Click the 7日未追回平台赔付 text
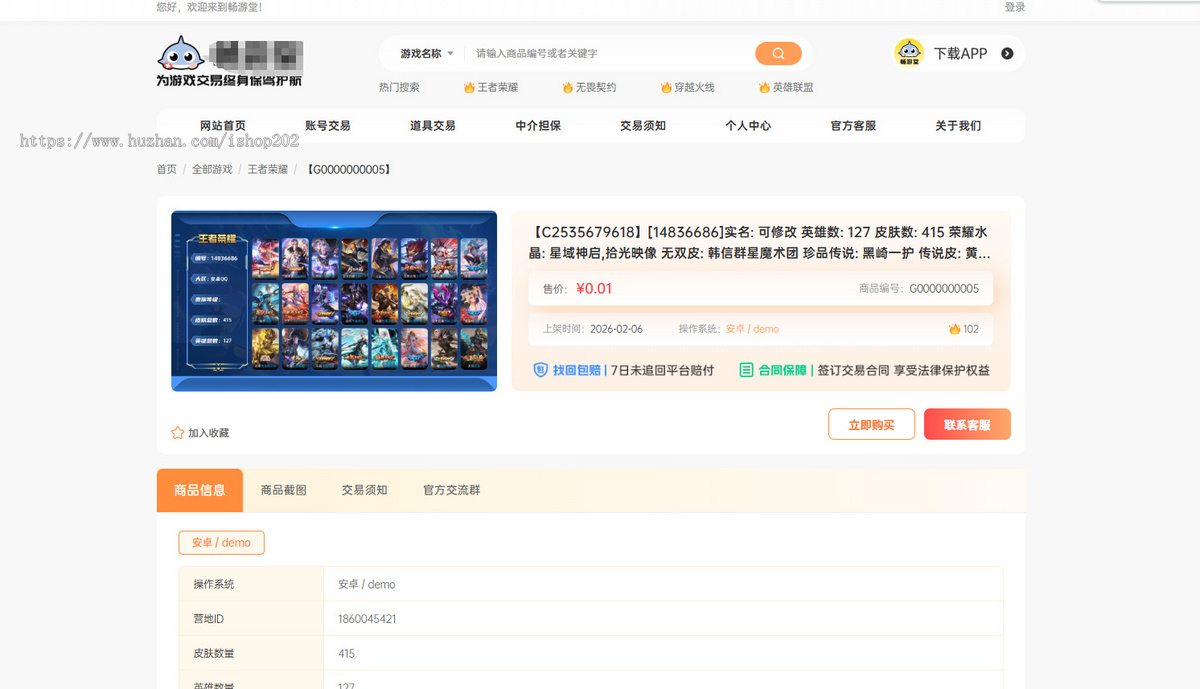This screenshot has width=1200, height=689. click(x=662, y=370)
